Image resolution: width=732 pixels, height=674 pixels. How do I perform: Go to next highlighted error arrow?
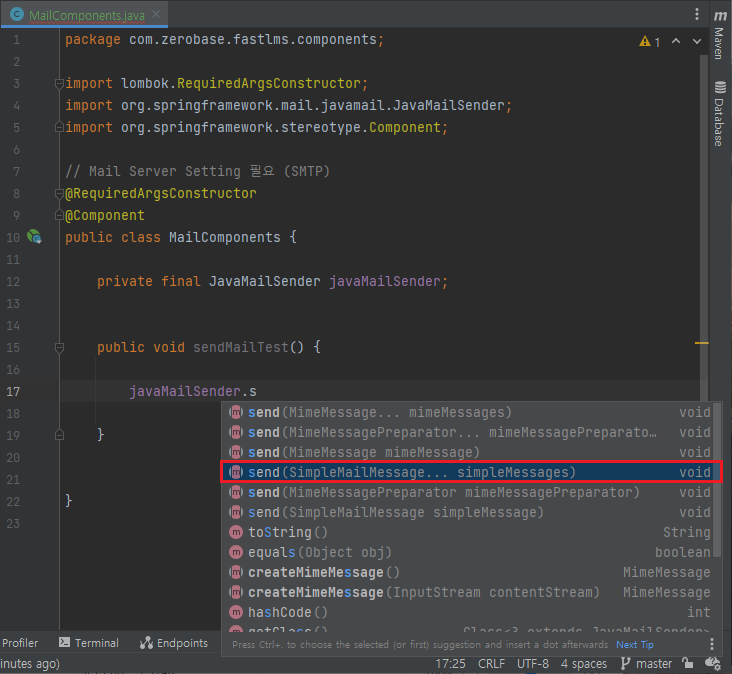coord(697,41)
